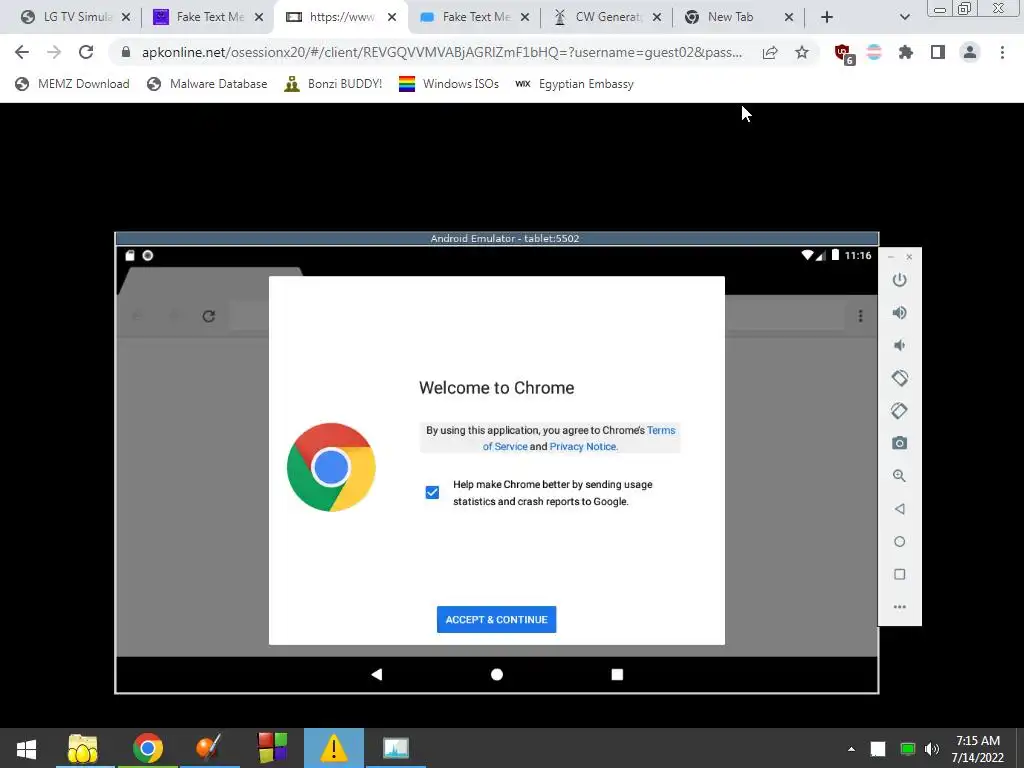
Task: Open the Chrome profile avatar
Action: tap(970, 52)
